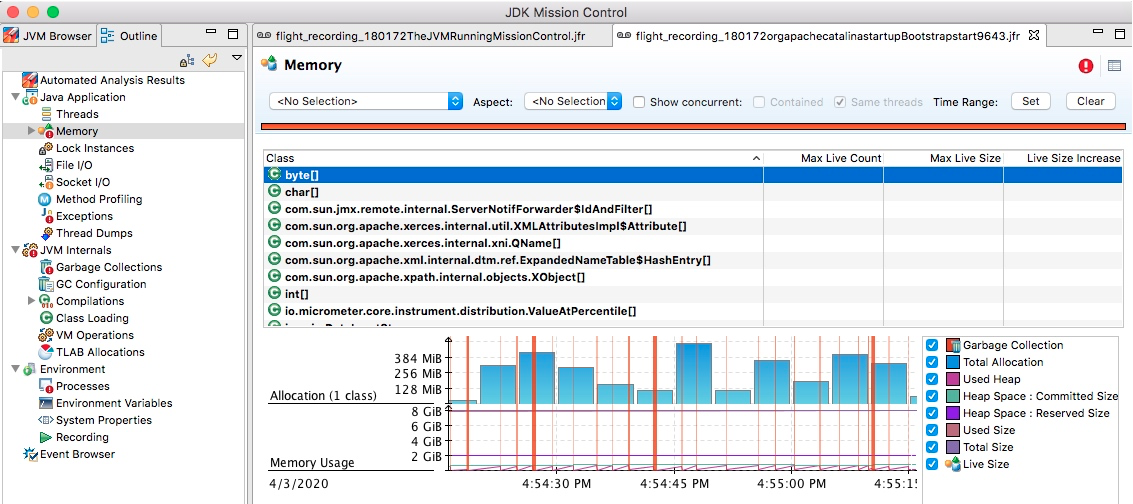Screen dimensions: 1133x504
Task: Select the Automated Analysis Results icon
Action: pos(30,80)
